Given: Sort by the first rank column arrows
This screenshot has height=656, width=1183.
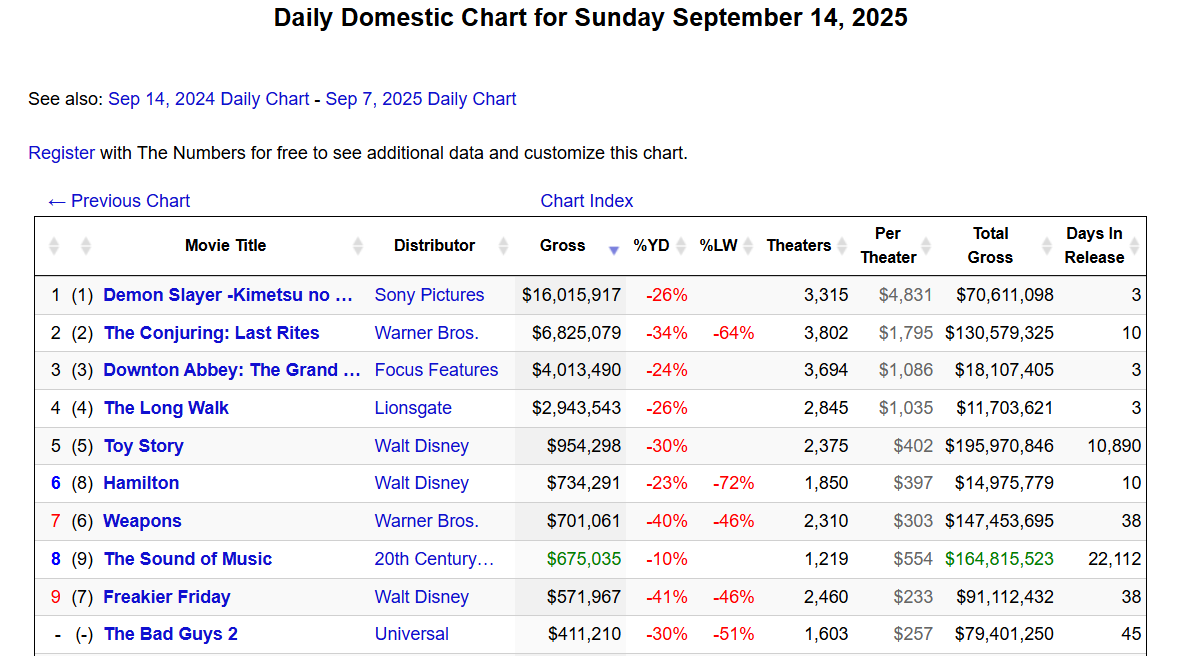Looking at the screenshot, I should click(x=54, y=246).
